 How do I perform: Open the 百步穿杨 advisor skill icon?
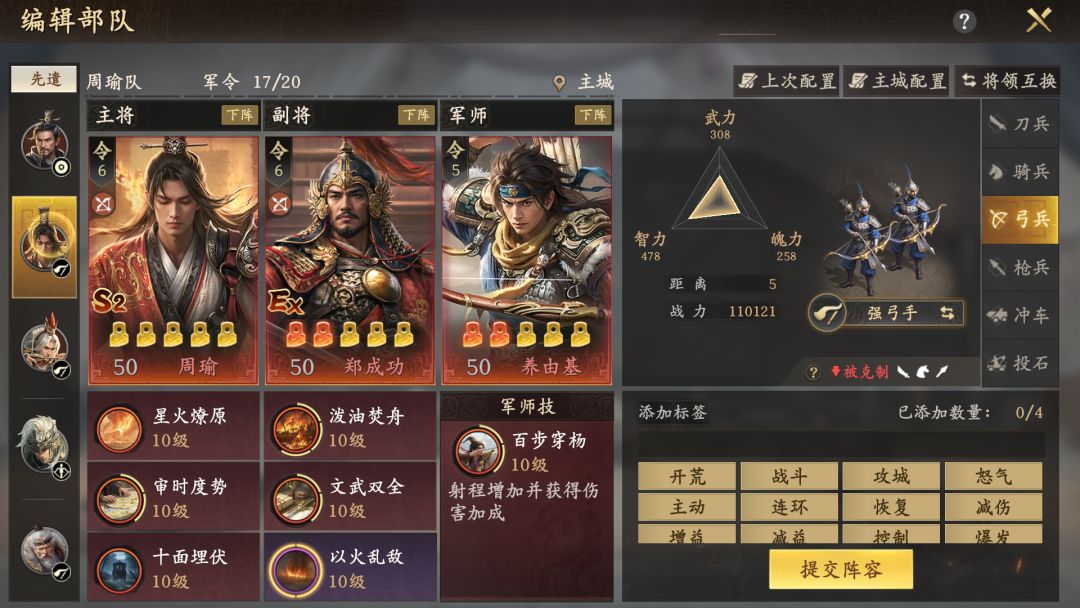click(477, 451)
